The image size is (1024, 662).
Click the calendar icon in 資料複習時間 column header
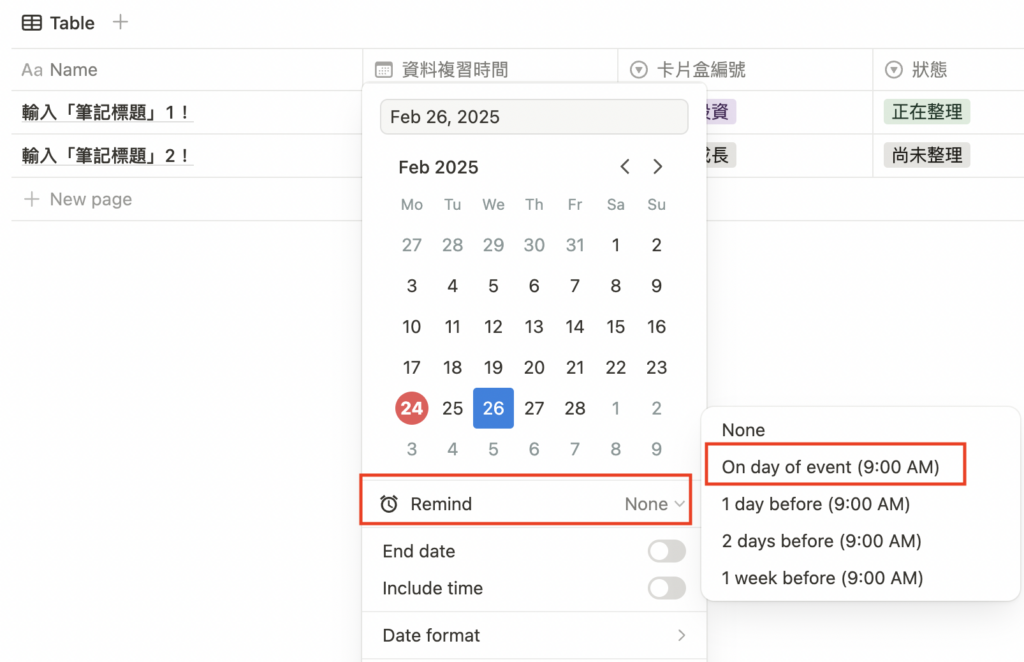[x=382, y=70]
